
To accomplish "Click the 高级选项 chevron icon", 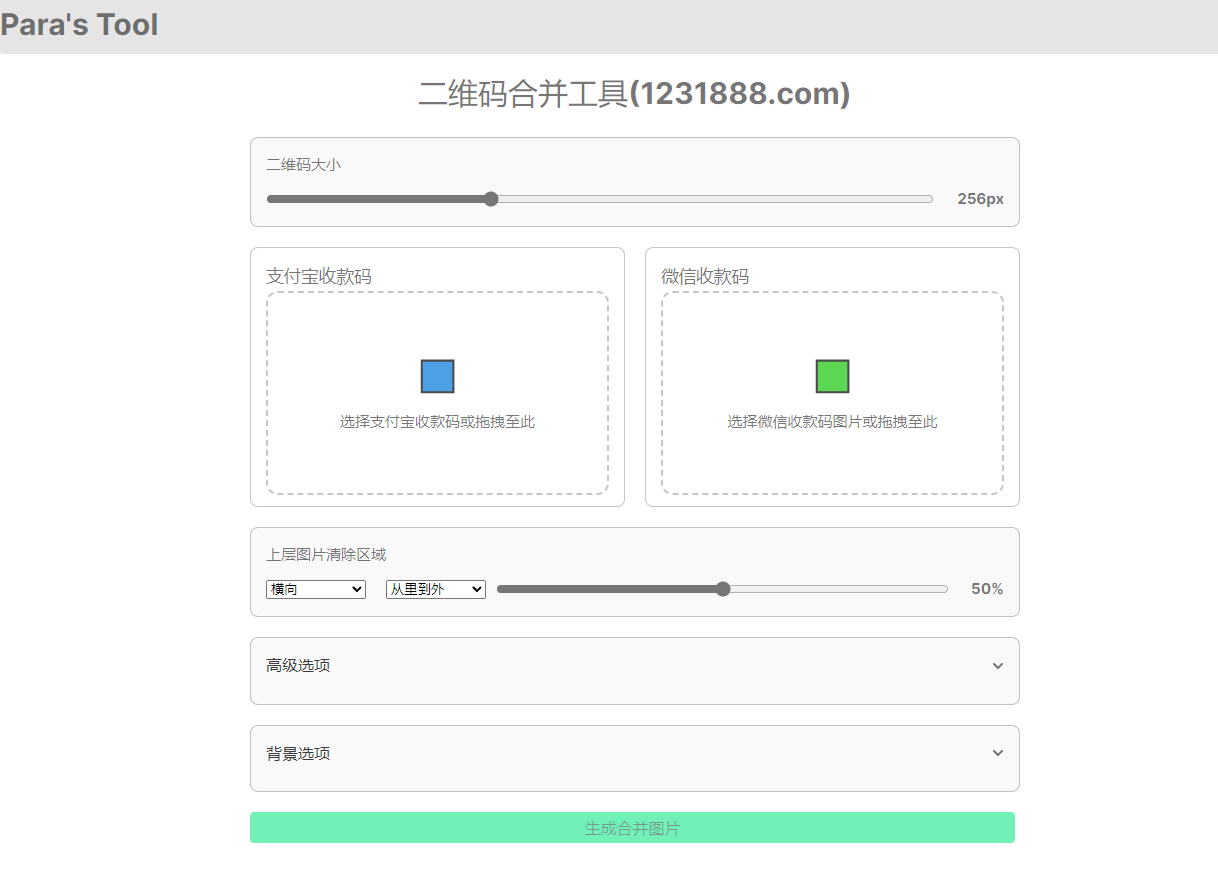I will coord(996,665).
